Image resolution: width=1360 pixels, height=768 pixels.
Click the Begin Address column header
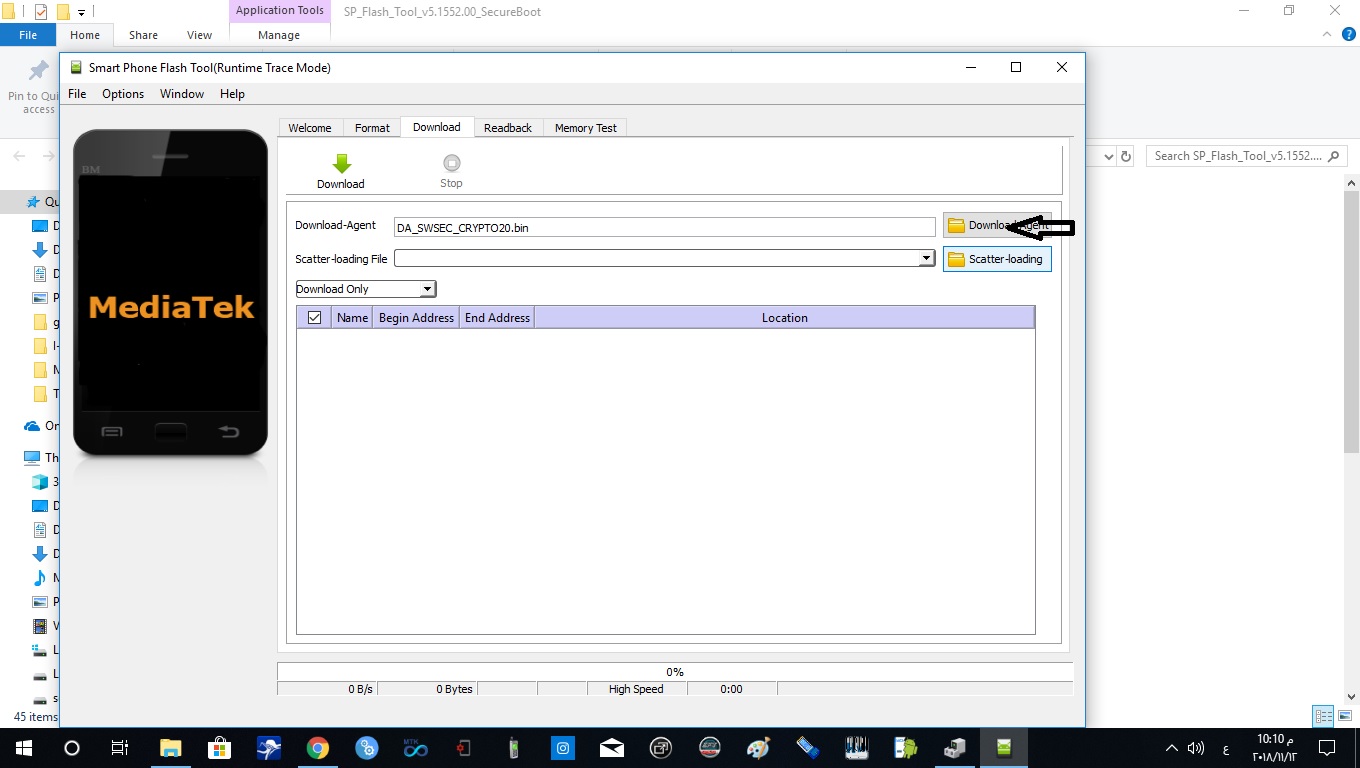pyautogui.click(x=416, y=317)
